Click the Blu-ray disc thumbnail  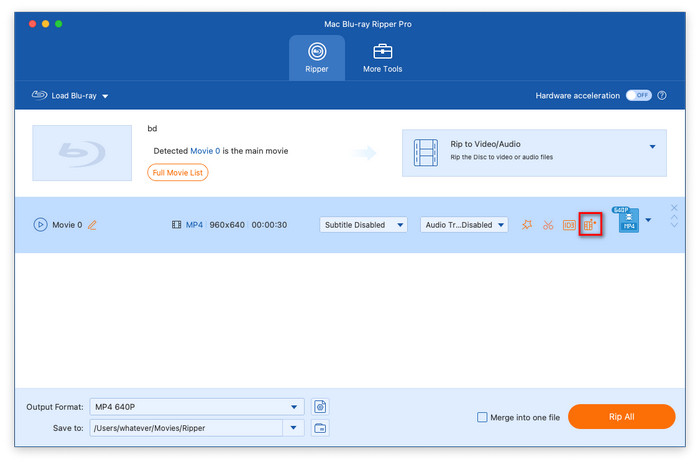click(82, 152)
